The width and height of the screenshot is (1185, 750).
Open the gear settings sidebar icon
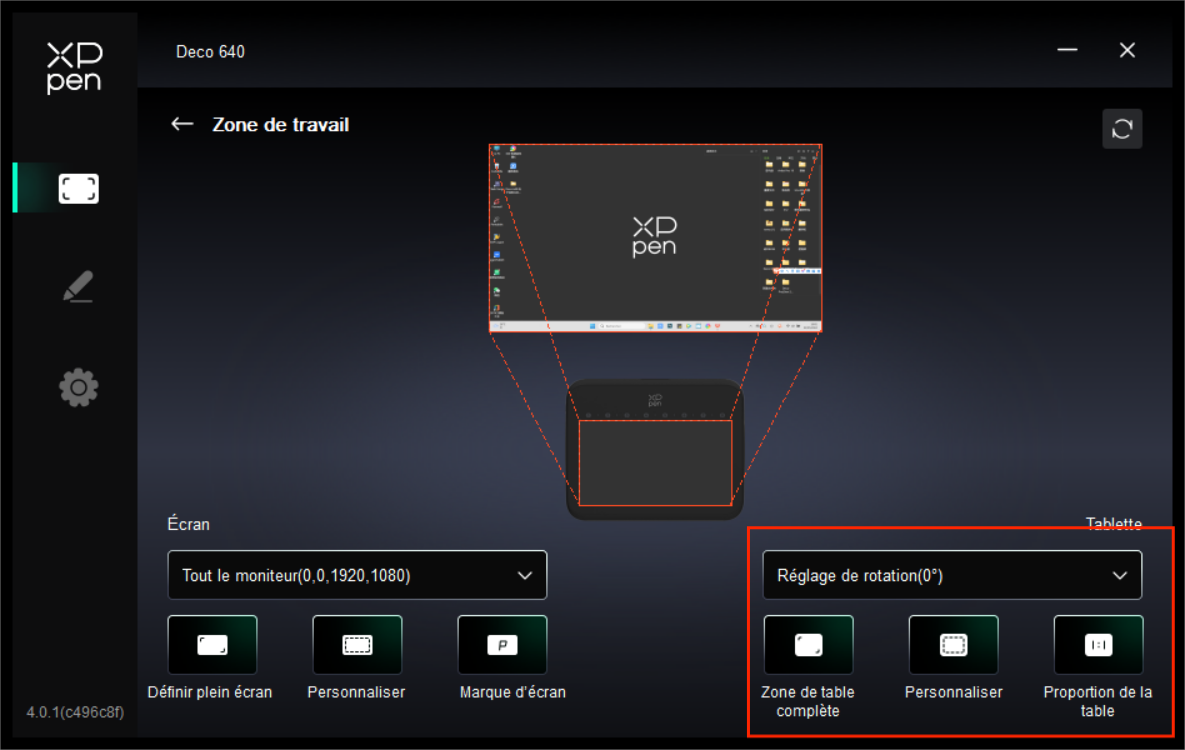pyautogui.click(x=78, y=387)
